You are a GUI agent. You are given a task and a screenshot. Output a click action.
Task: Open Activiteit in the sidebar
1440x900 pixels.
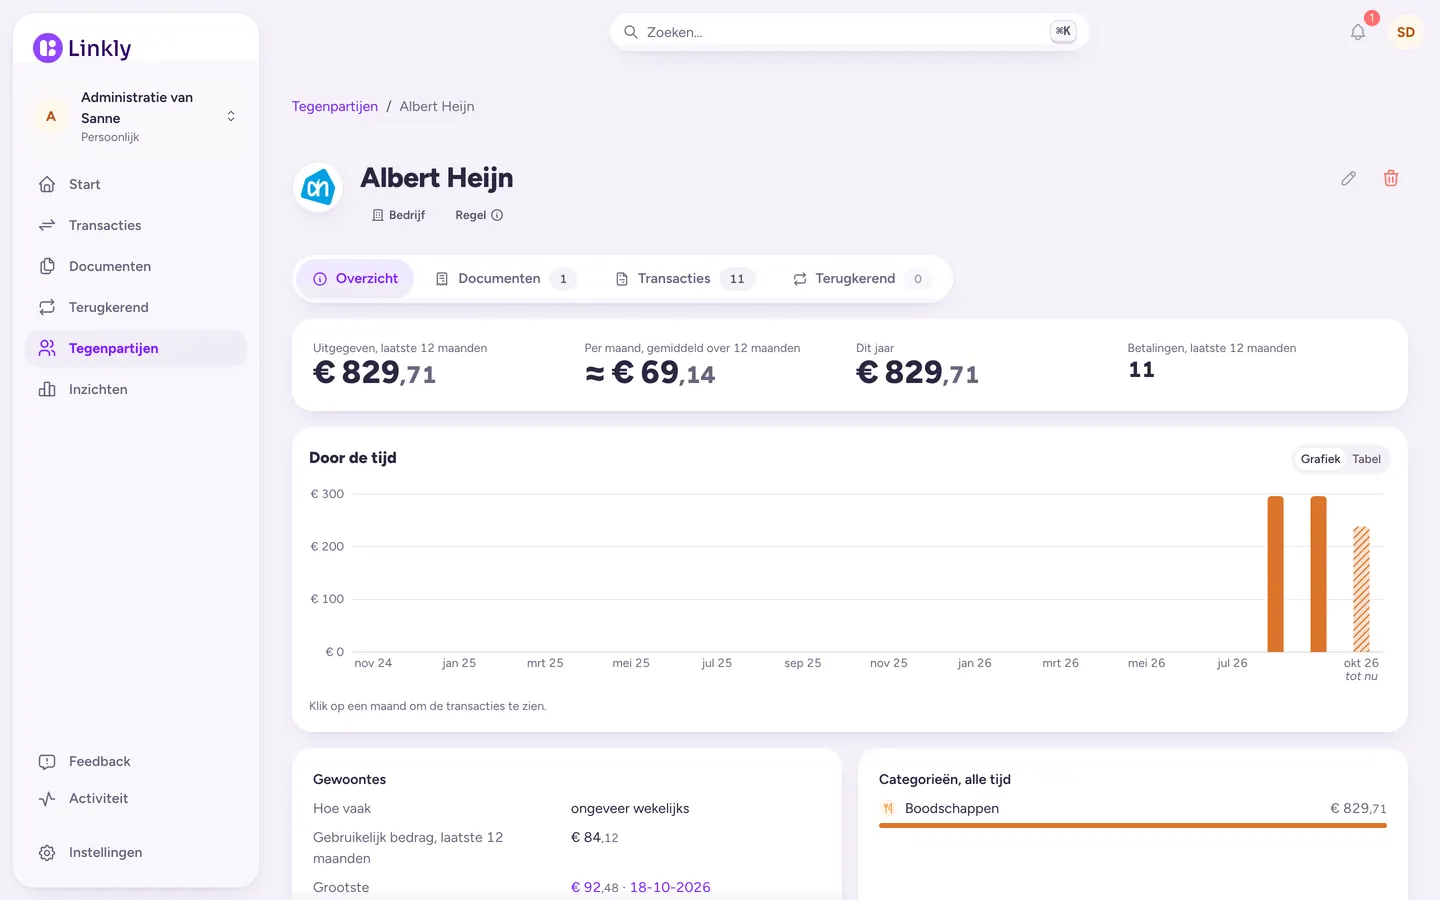coord(136,798)
